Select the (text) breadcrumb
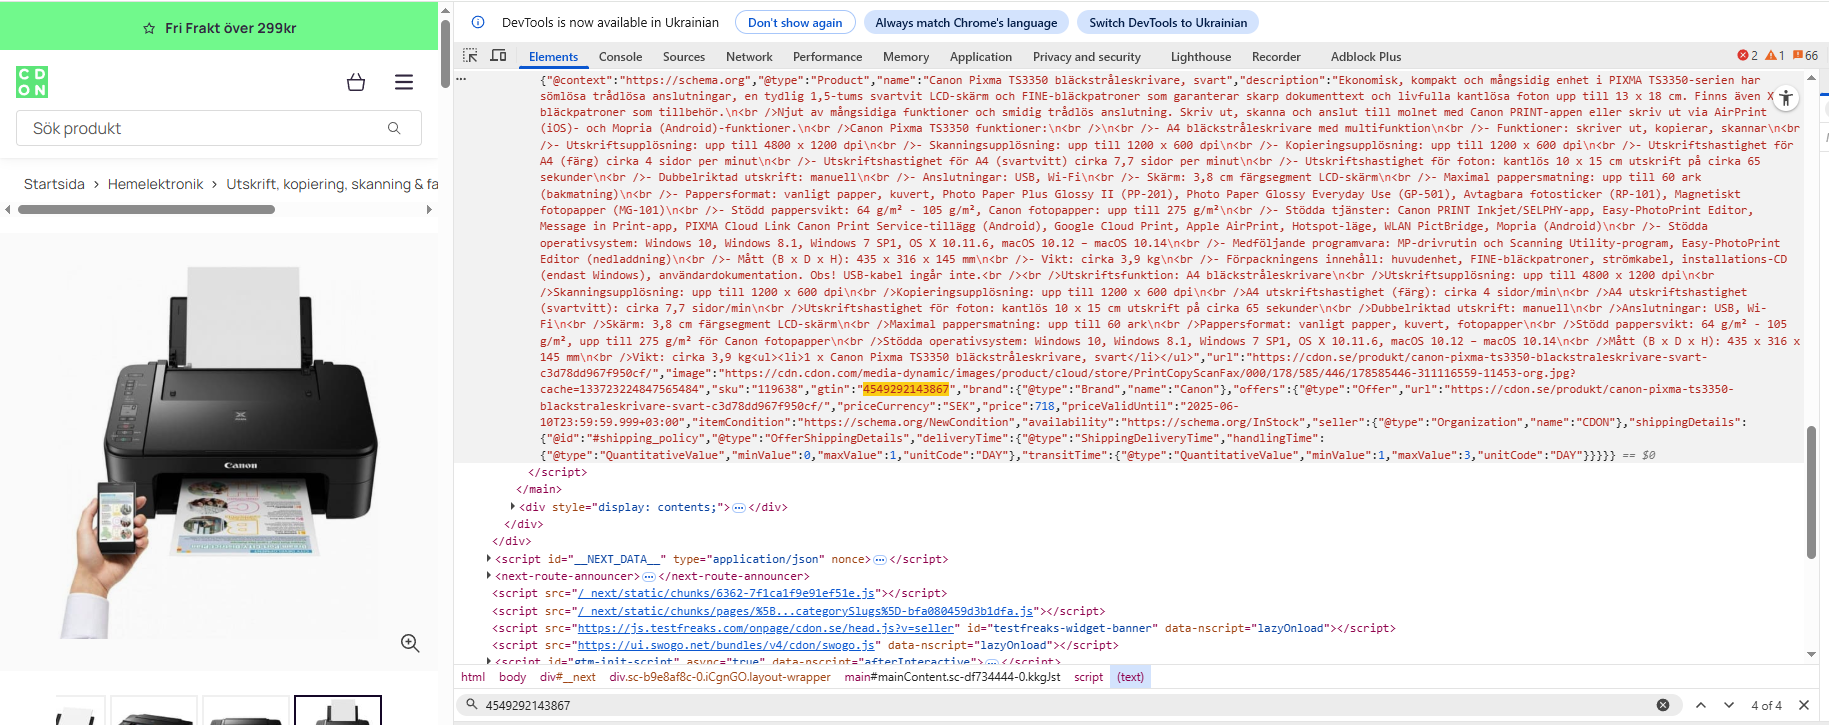The image size is (1829, 725). point(1130,677)
